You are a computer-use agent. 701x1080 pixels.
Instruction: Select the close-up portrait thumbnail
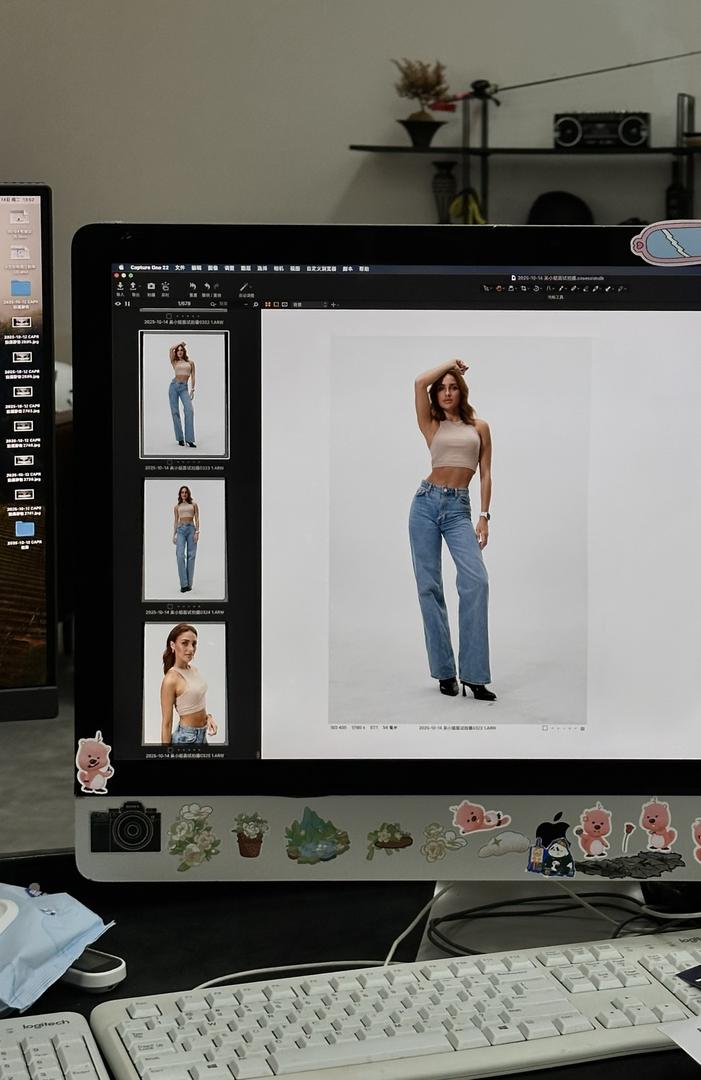[x=184, y=684]
